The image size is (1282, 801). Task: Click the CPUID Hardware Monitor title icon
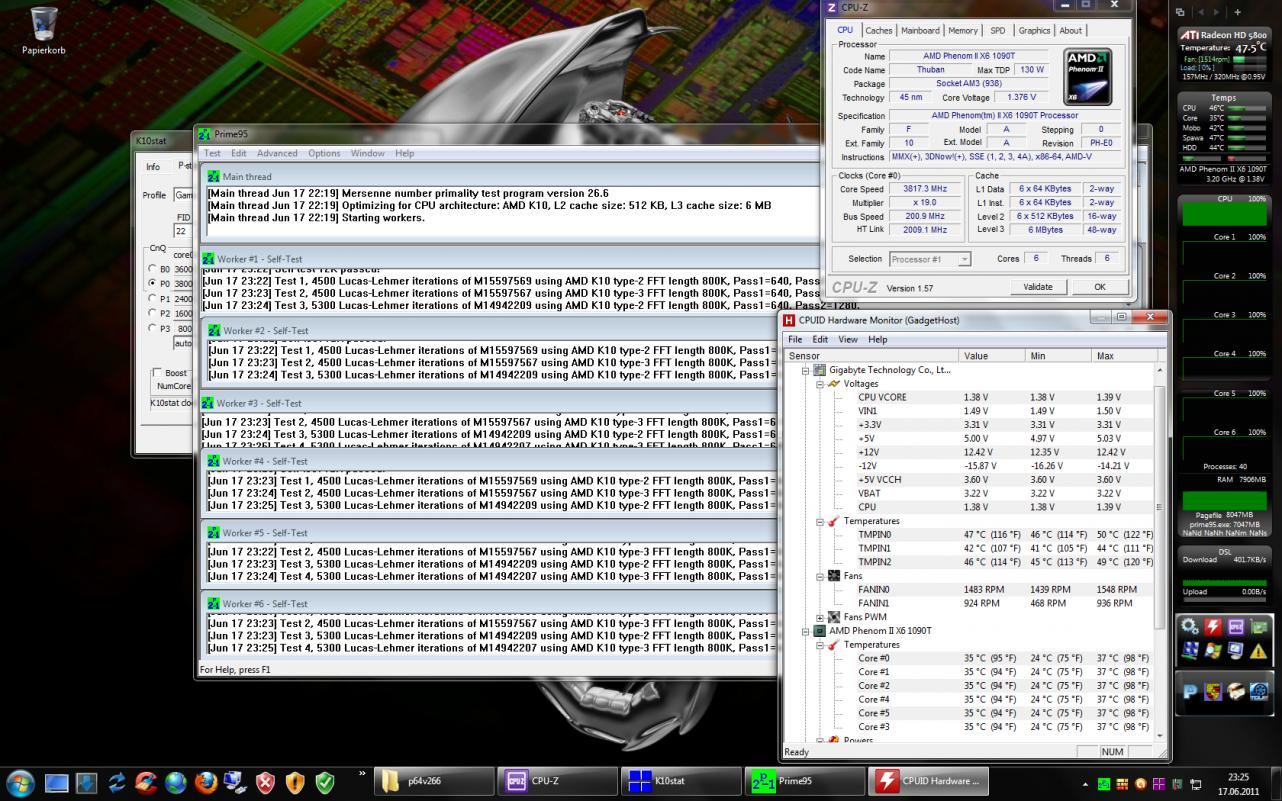(x=790, y=320)
